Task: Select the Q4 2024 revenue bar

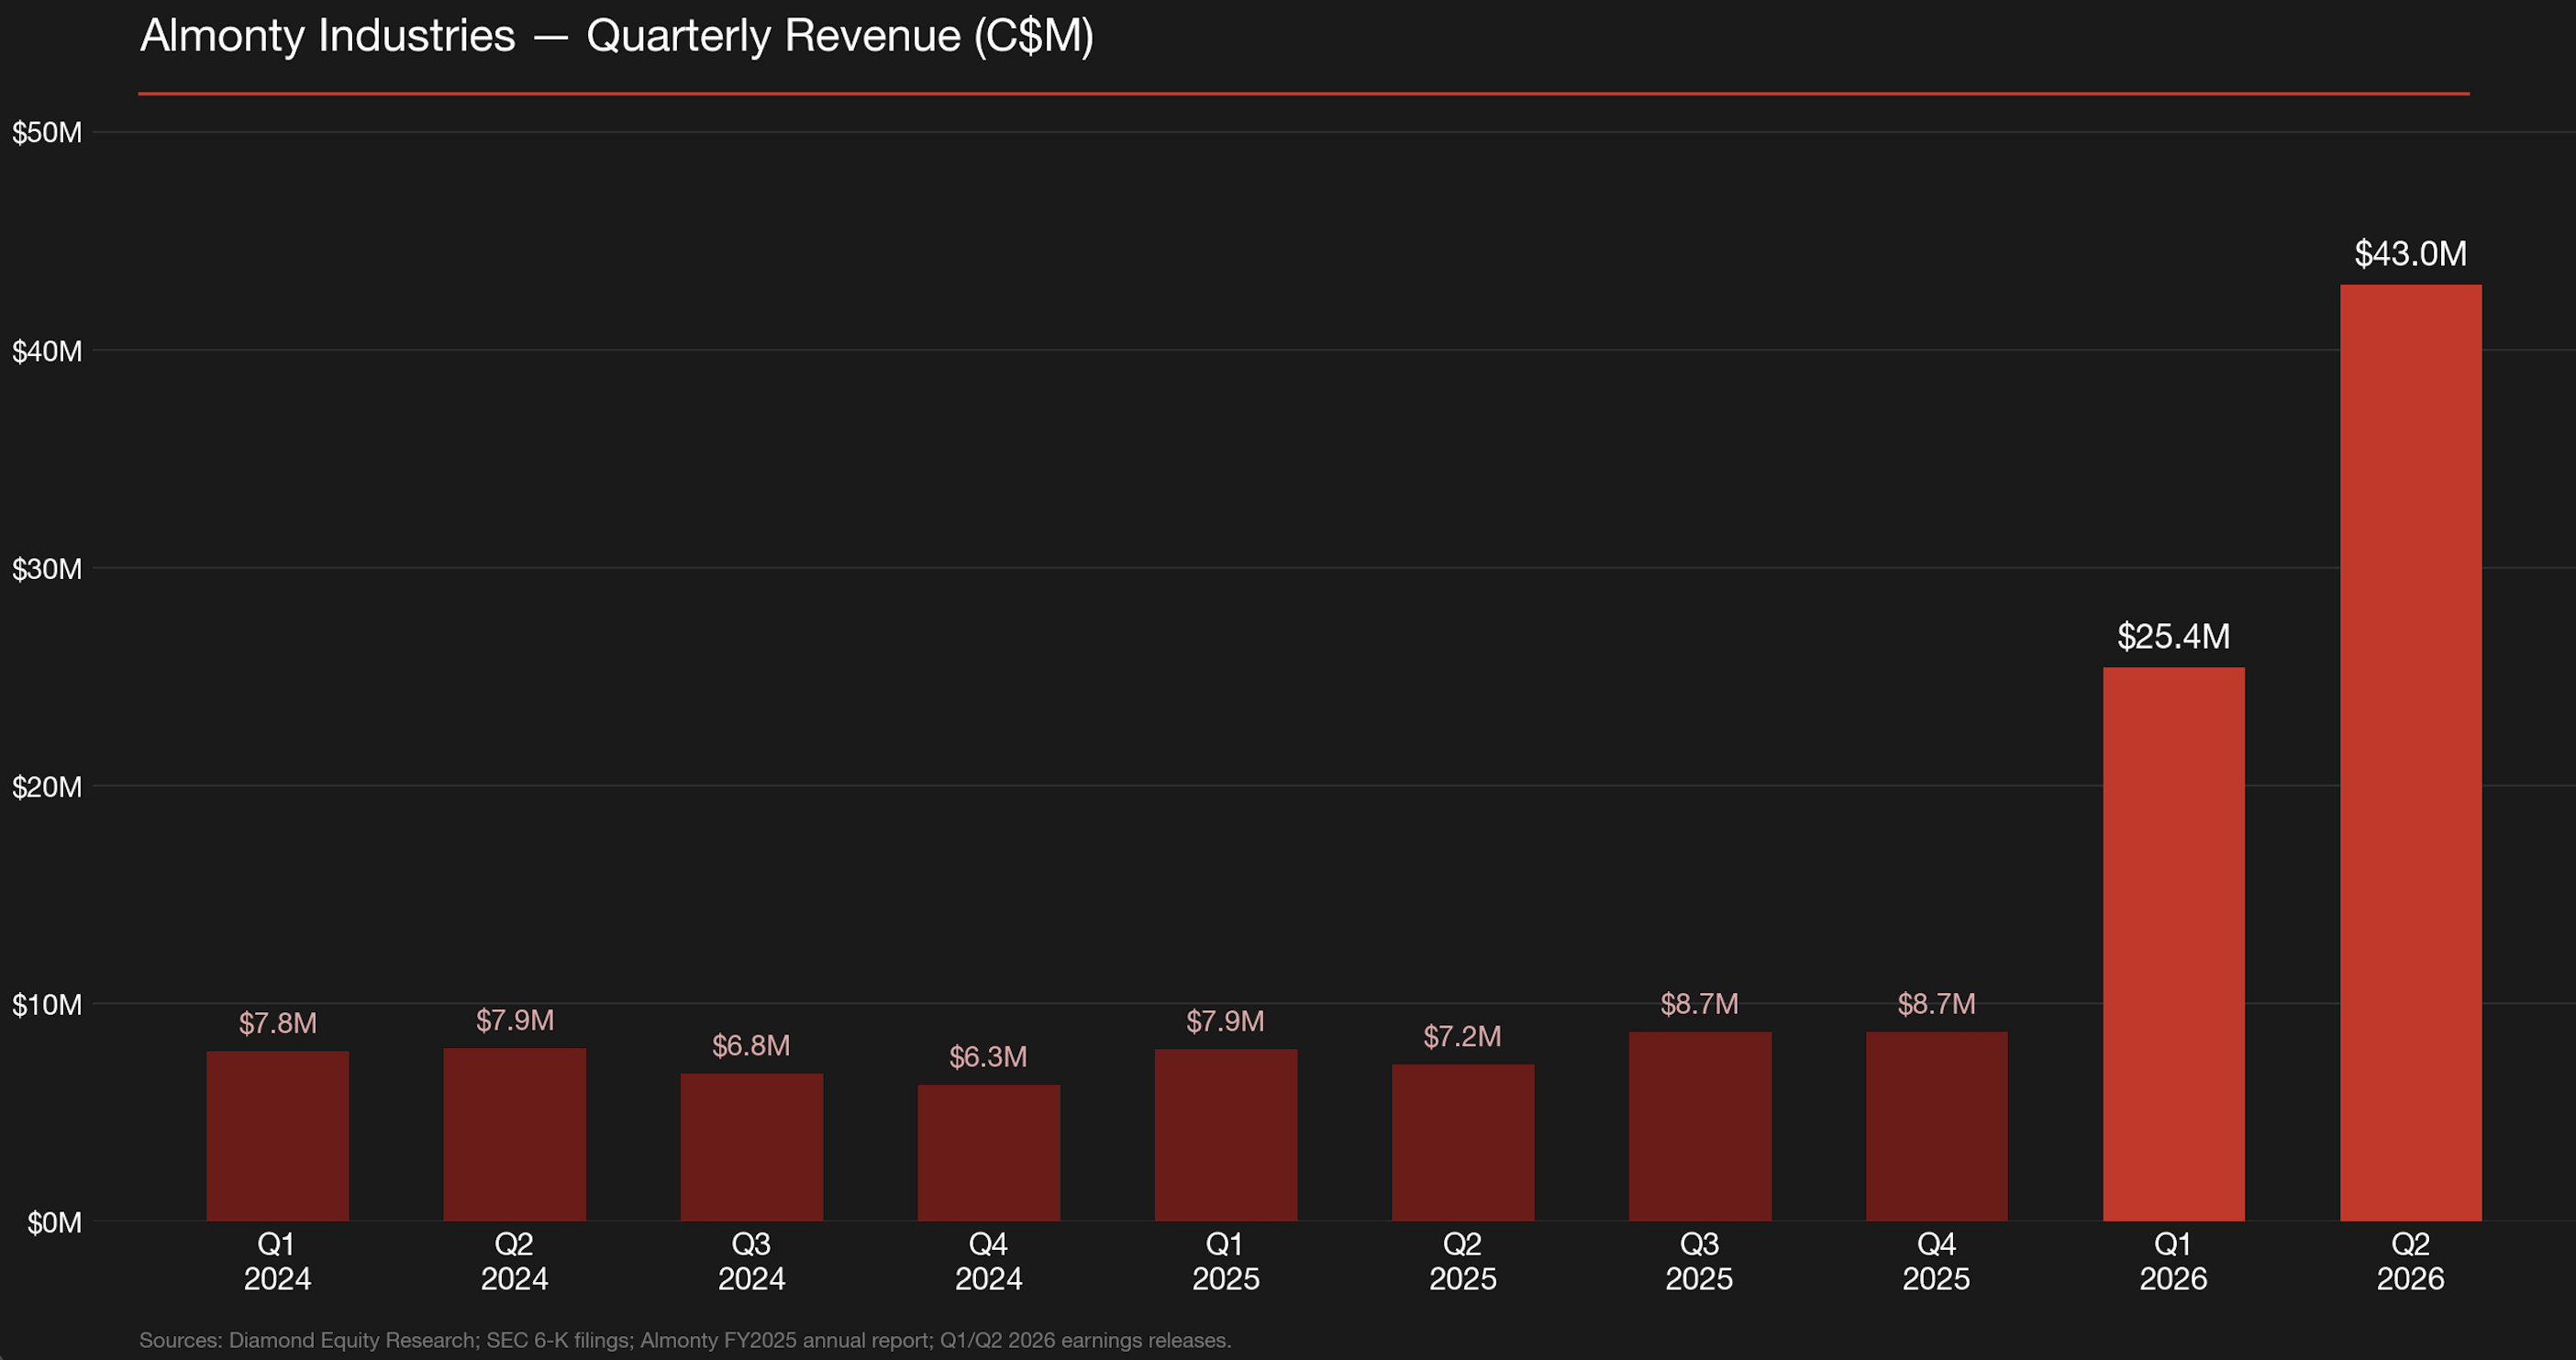Action: tap(989, 1153)
